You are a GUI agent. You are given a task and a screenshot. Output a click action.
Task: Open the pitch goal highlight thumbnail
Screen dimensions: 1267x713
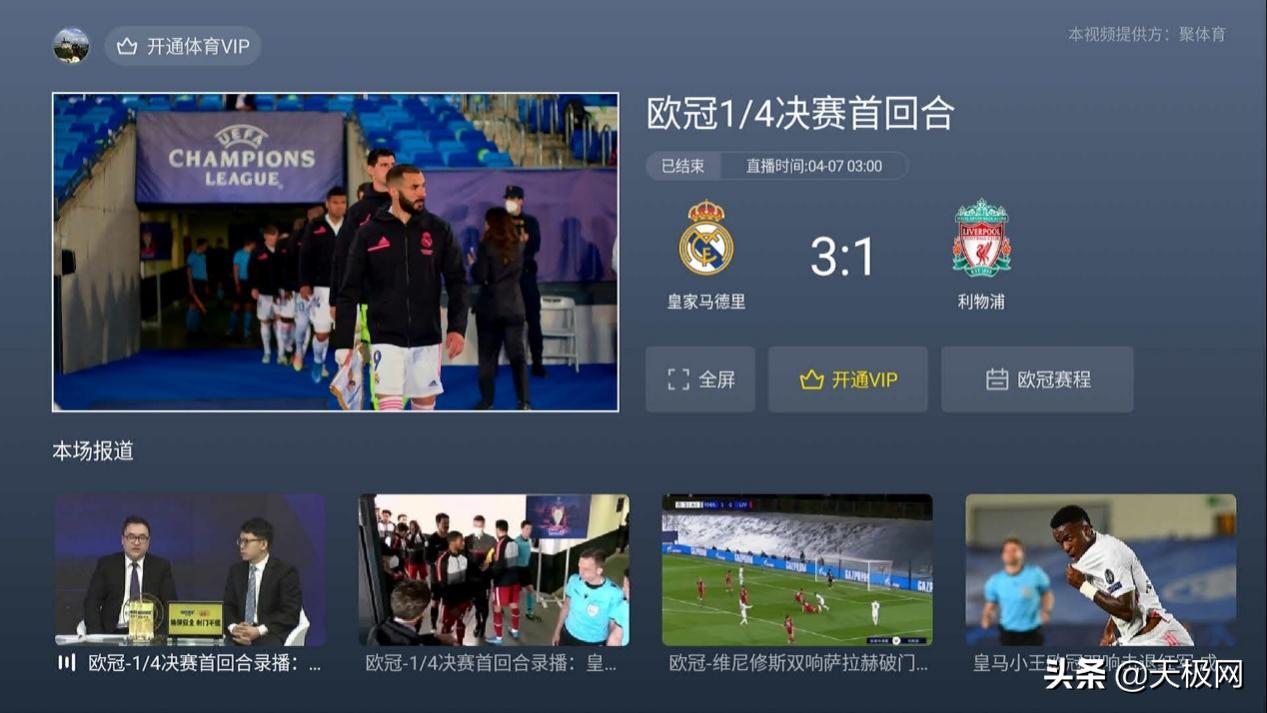pyautogui.click(x=797, y=570)
